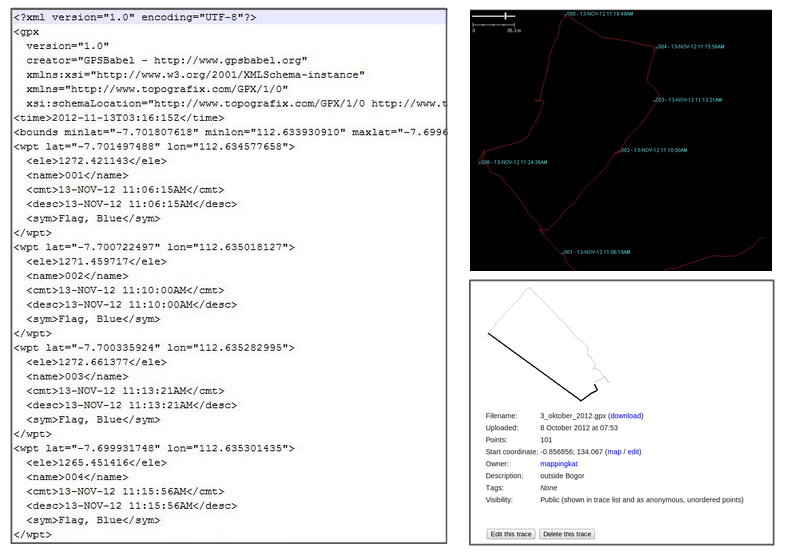Screen dimensions: 786x556
Task: Click the name 001 line in XML
Action: click(77, 175)
